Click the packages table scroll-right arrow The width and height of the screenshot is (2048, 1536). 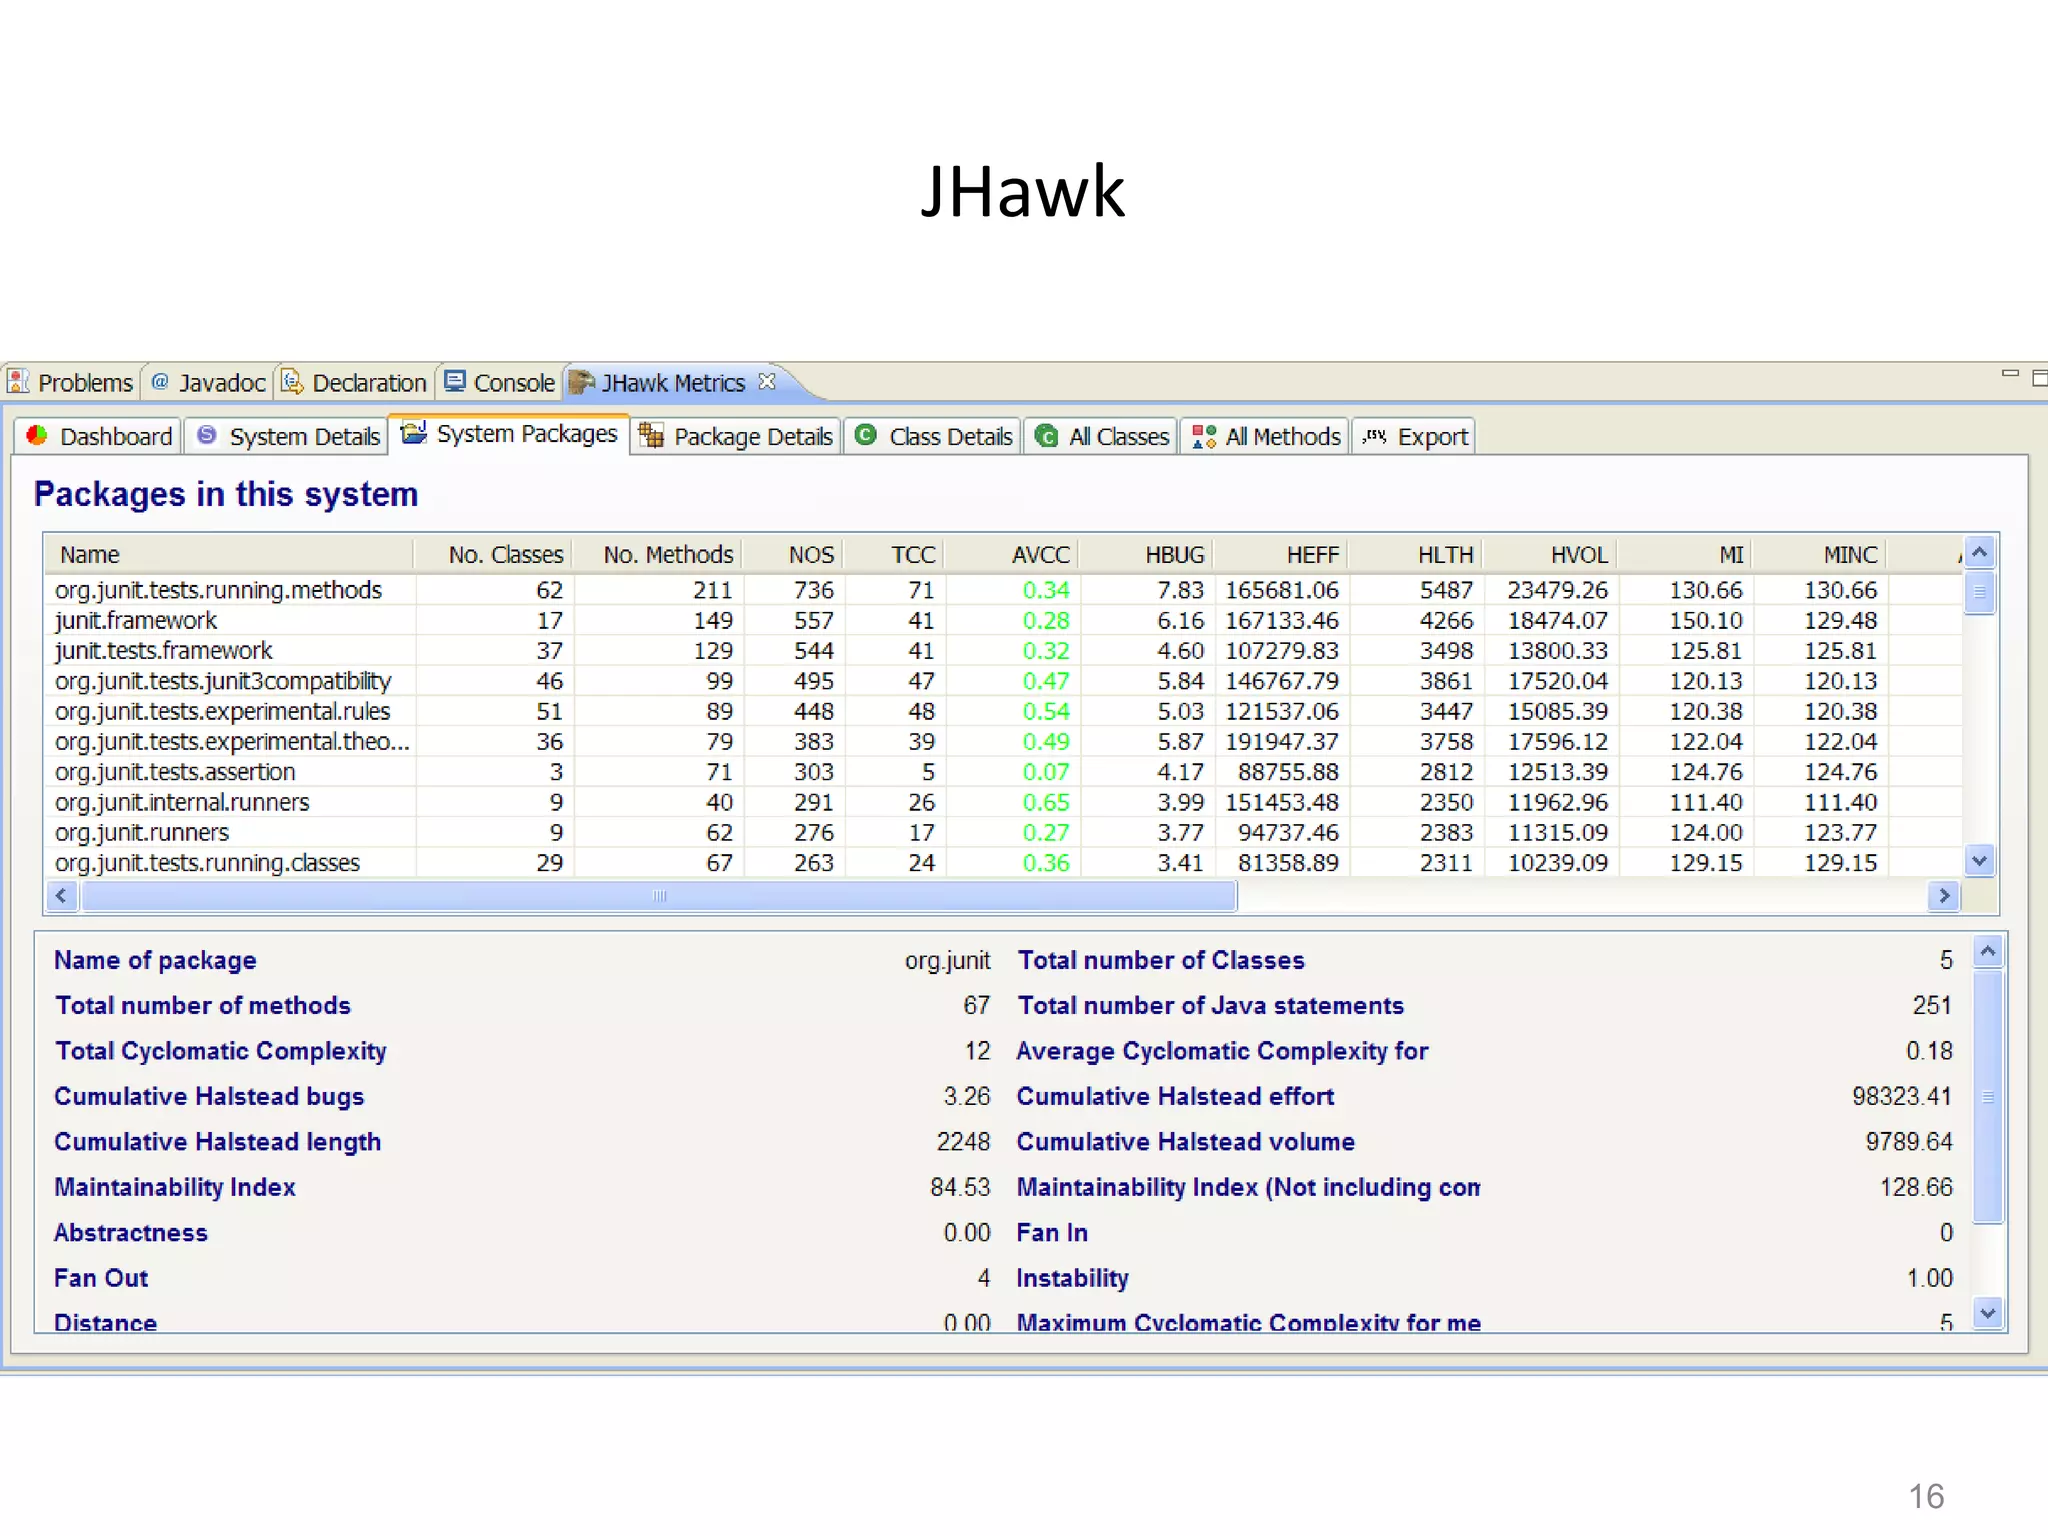point(1944,895)
